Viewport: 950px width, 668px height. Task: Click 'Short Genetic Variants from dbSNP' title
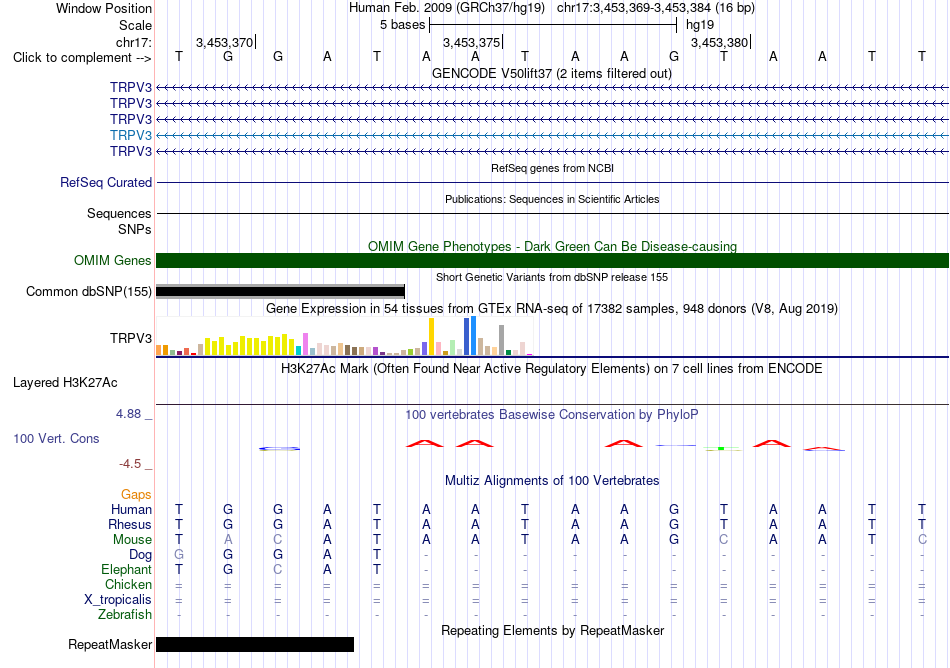(x=552, y=277)
